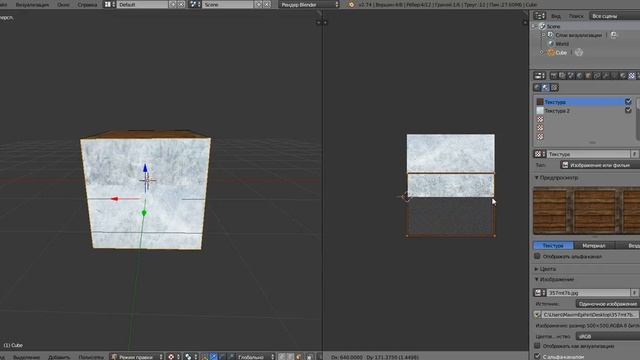Open properties editor type selector
Viewport: 640px width, 360px height.
(540, 76)
